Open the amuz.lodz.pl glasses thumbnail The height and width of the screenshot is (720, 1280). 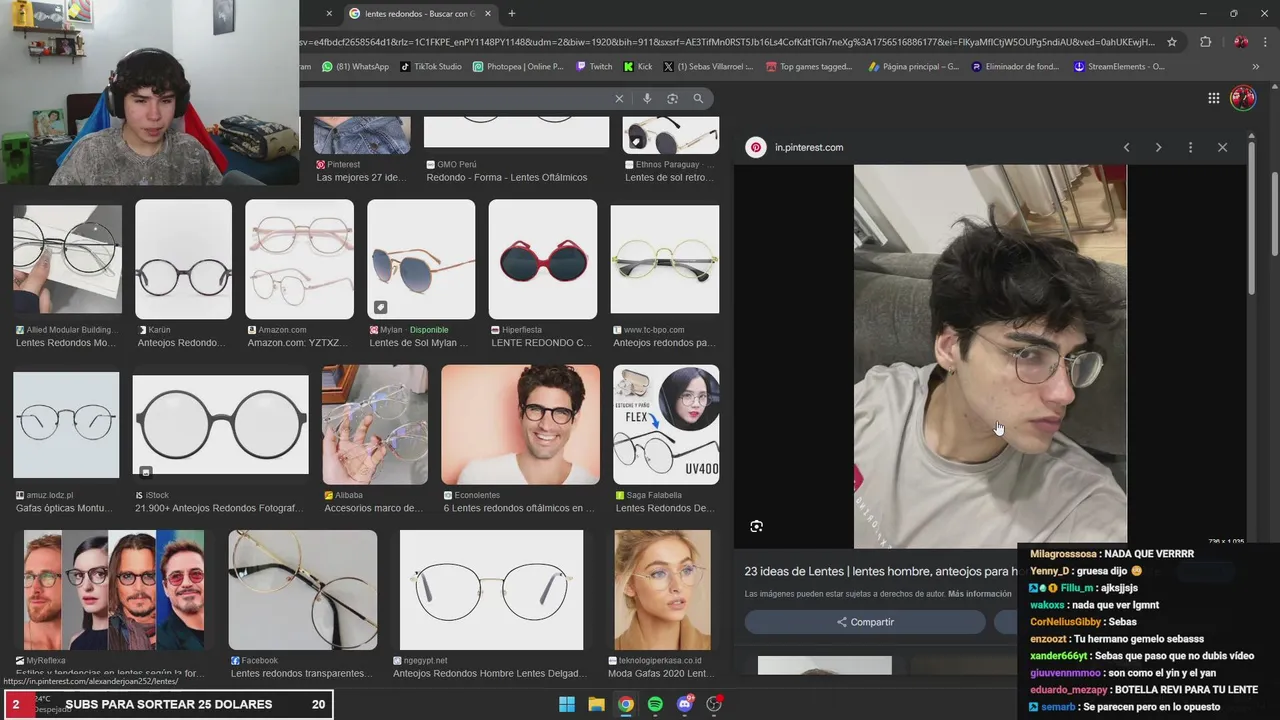click(66, 425)
